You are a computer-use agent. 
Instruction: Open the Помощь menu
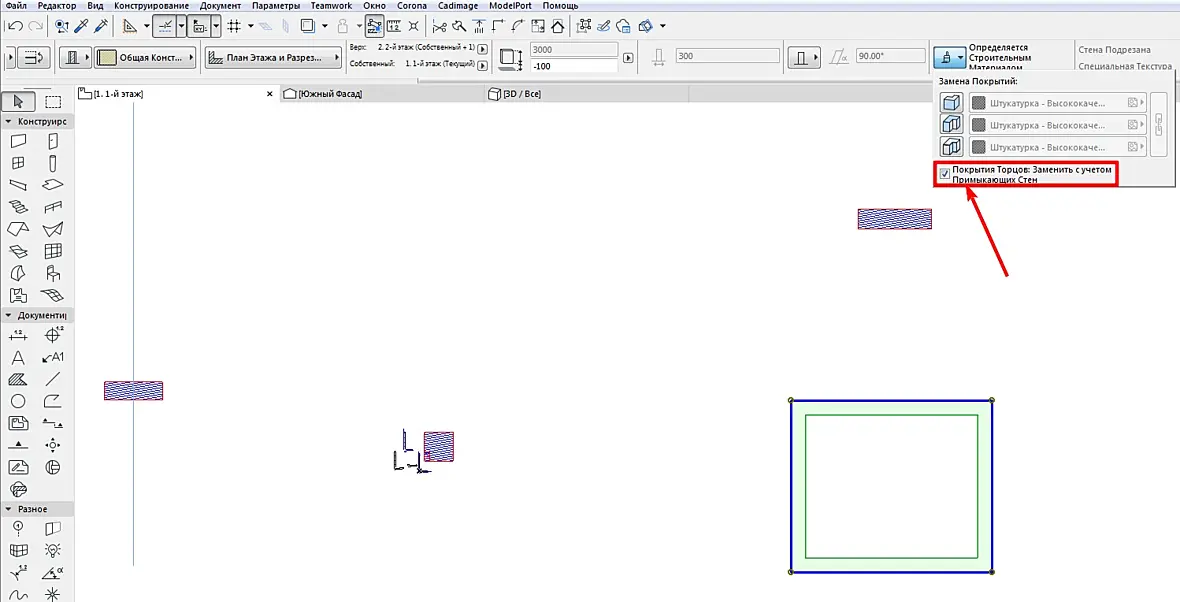(561, 5)
